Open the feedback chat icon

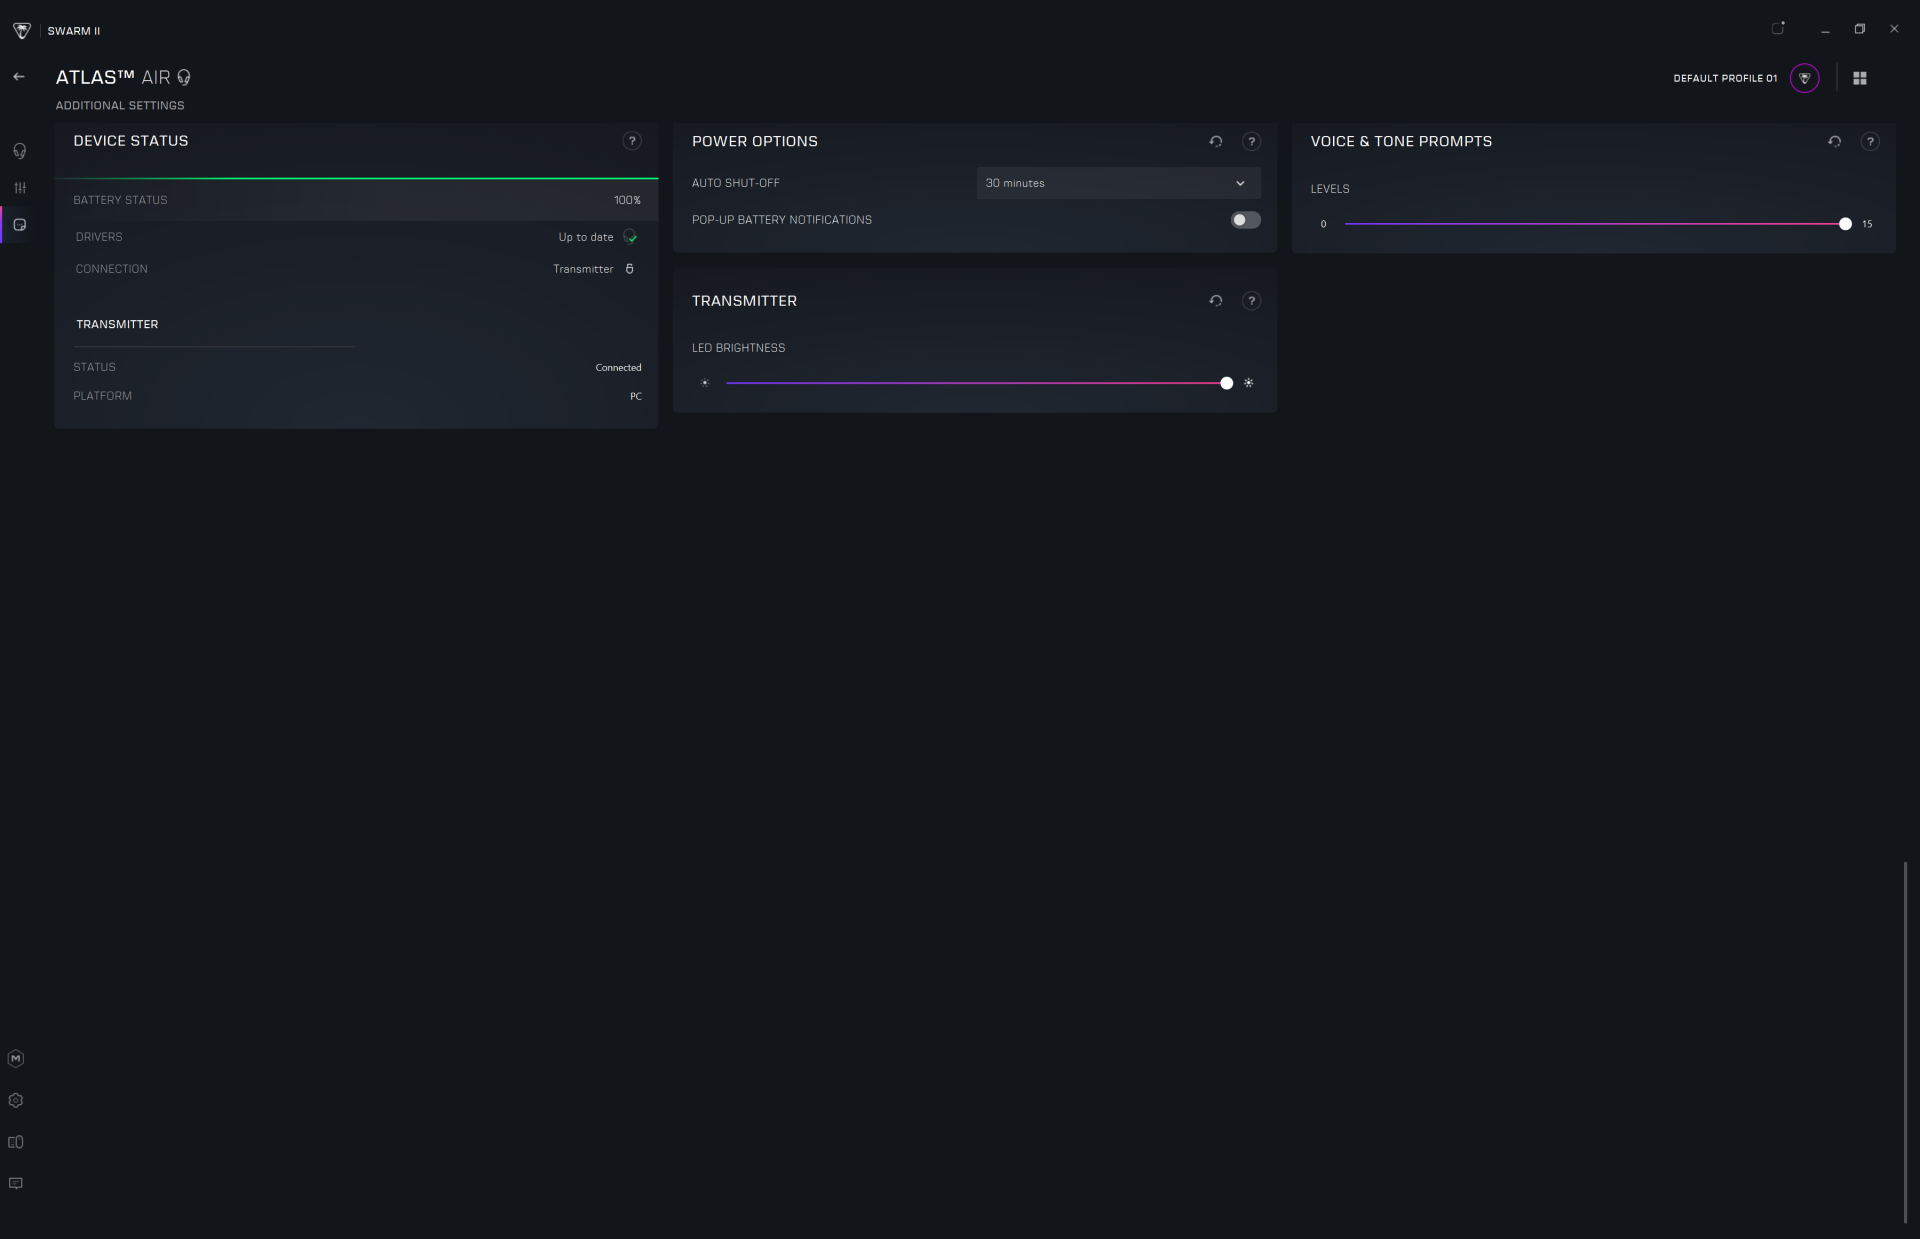[16, 1184]
